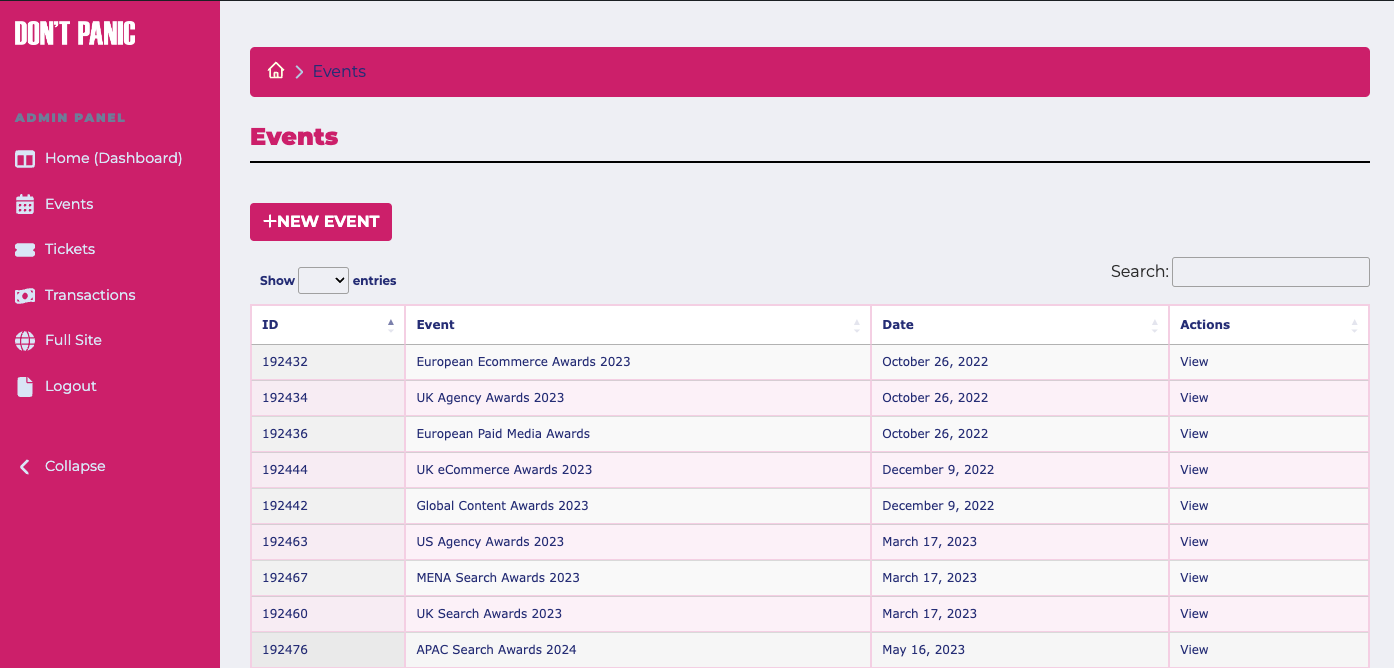This screenshot has width=1394, height=668.
Task: Open the Show entries dropdown
Action: (x=323, y=280)
